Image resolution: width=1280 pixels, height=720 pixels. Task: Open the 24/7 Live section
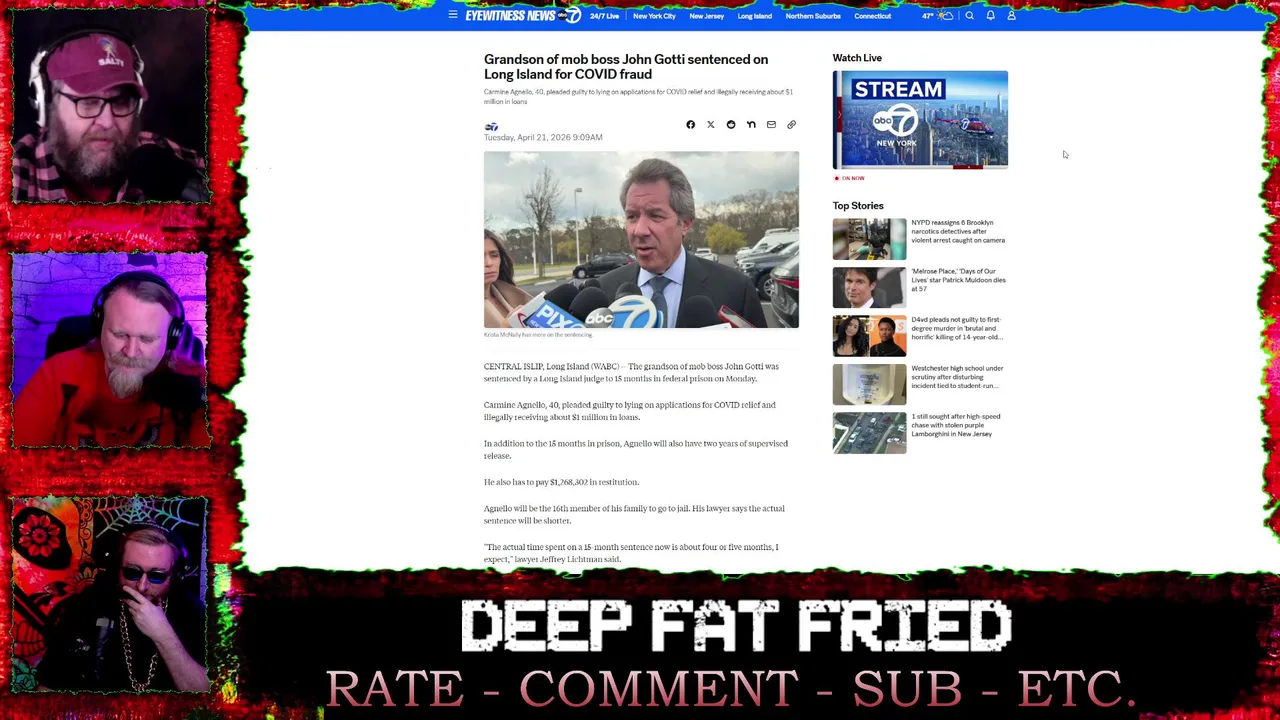[x=604, y=16]
